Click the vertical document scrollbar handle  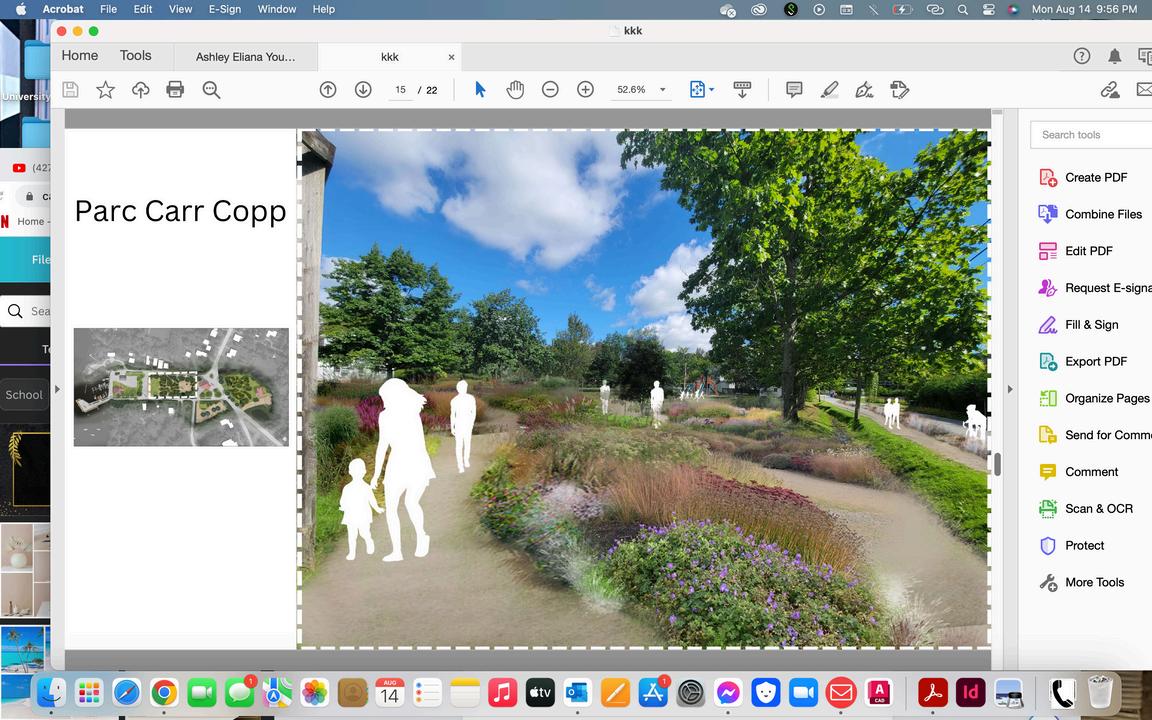coord(997,464)
